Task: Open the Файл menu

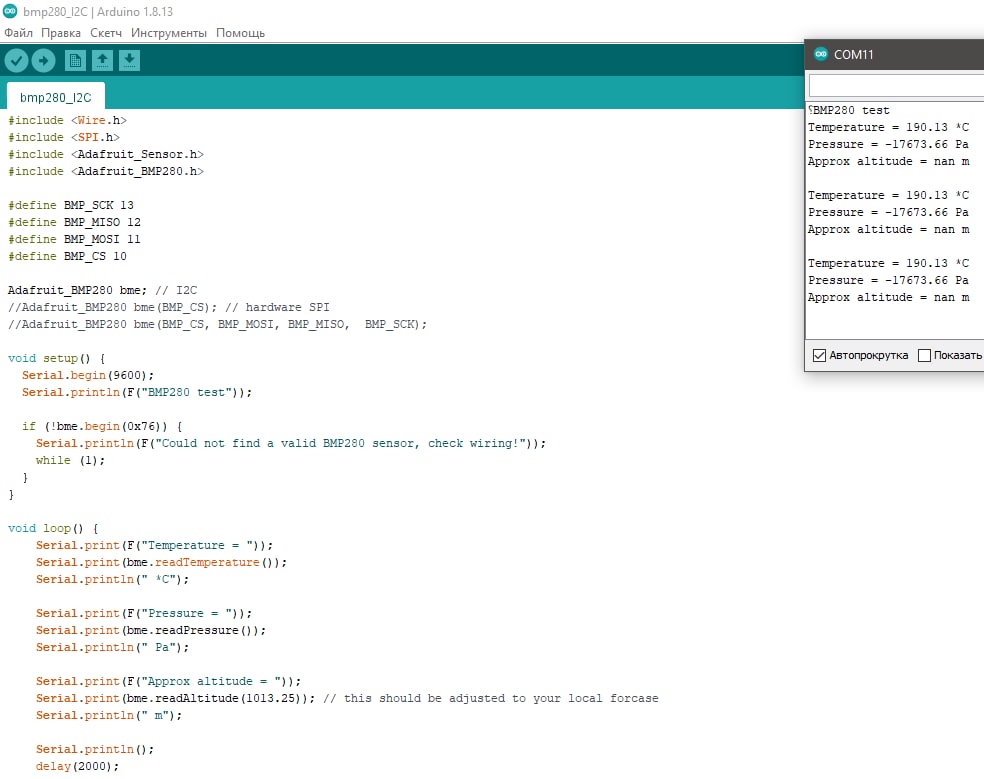Action: coord(18,33)
